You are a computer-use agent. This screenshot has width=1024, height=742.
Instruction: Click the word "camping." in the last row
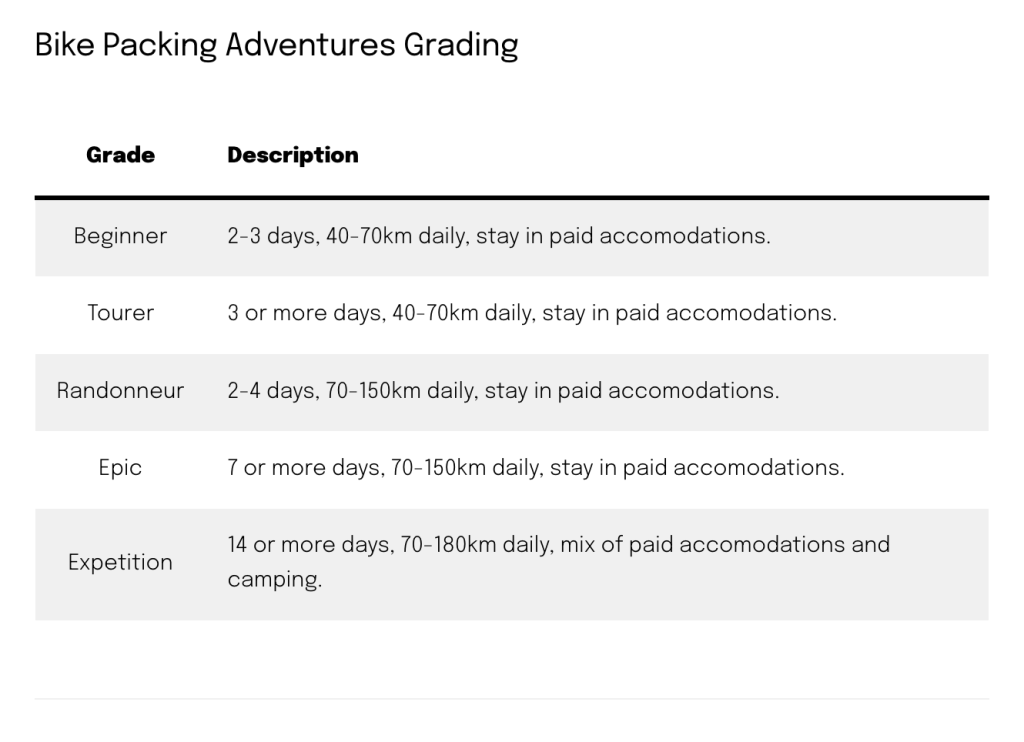pos(274,580)
